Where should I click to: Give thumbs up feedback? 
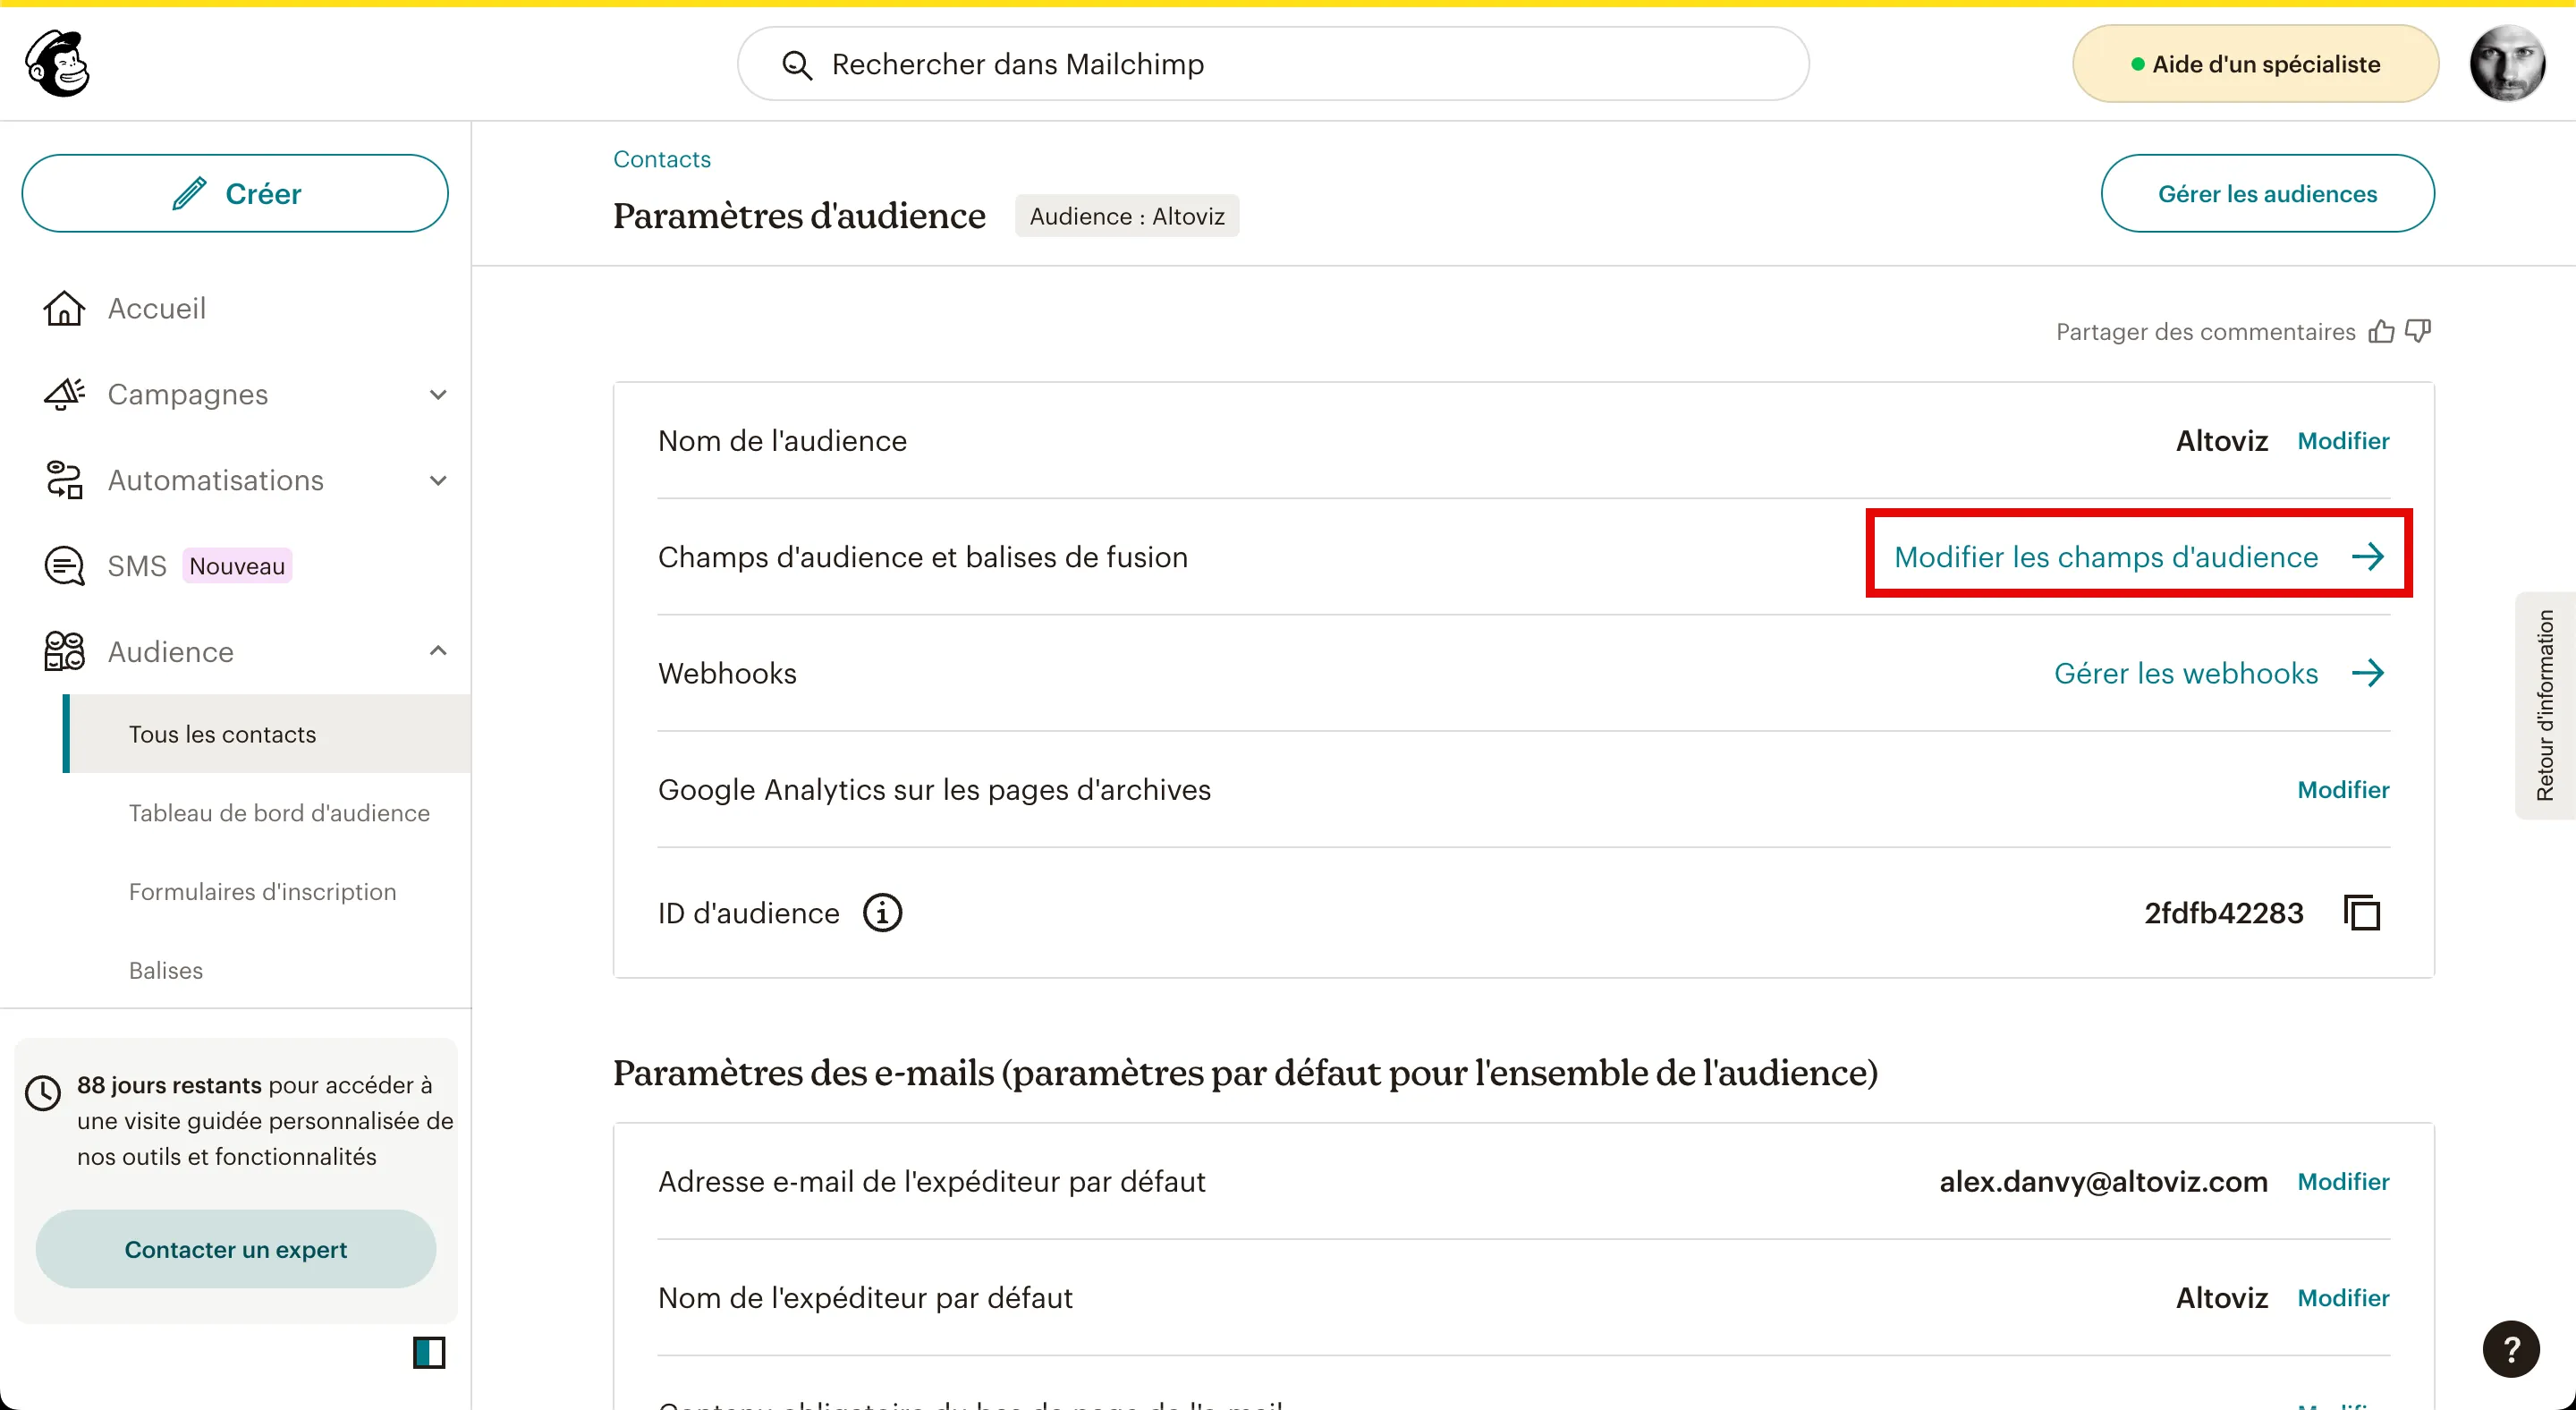click(2381, 331)
